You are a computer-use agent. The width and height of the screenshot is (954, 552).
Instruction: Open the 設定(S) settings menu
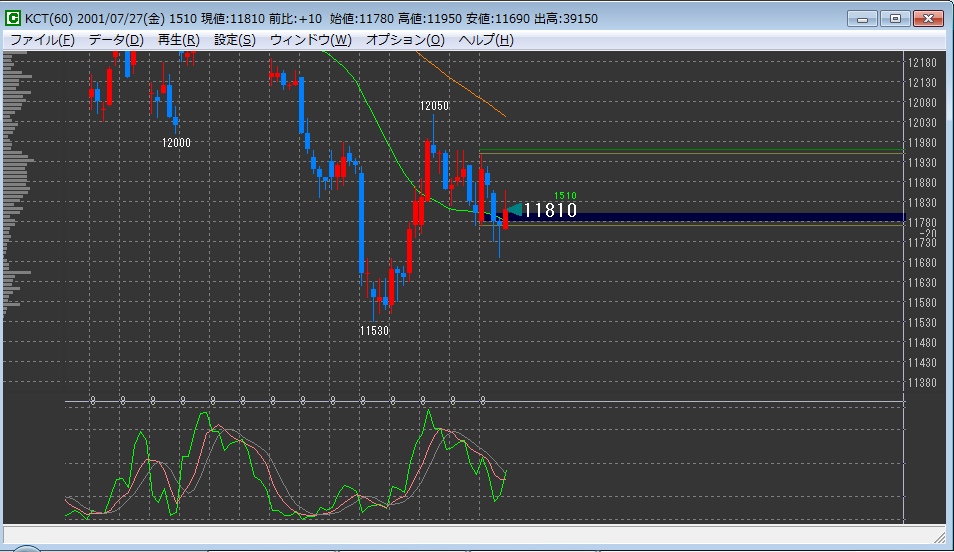pos(235,40)
